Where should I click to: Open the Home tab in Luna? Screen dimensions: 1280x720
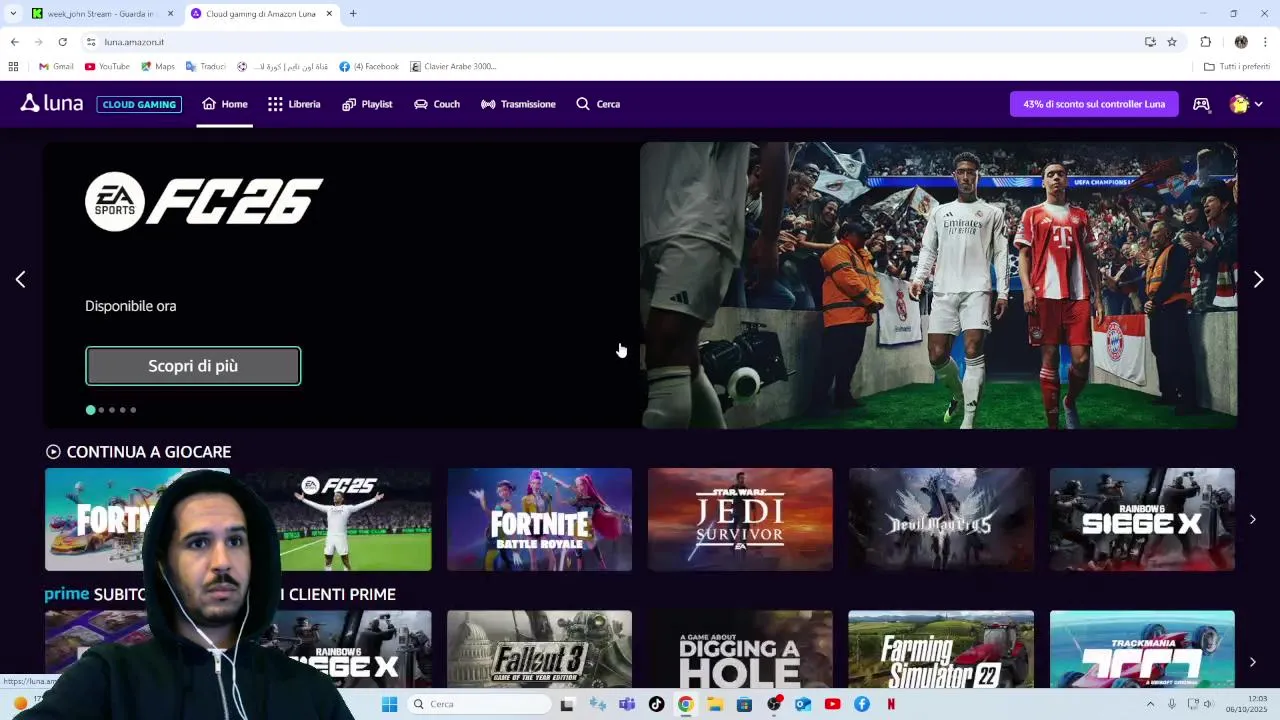[x=225, y=104]
